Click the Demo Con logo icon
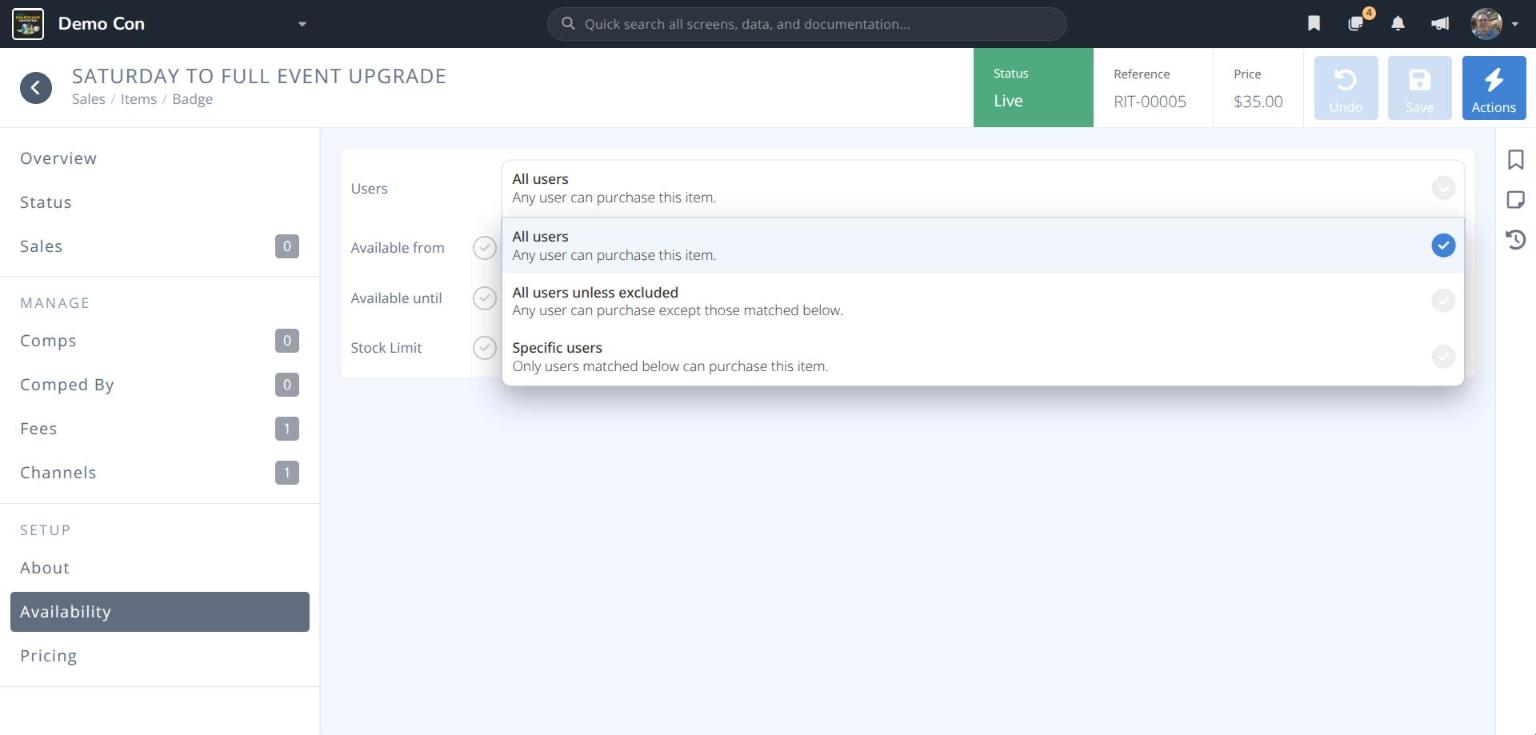Screen dimensions: 1536x735 click(x=28, y=23)
